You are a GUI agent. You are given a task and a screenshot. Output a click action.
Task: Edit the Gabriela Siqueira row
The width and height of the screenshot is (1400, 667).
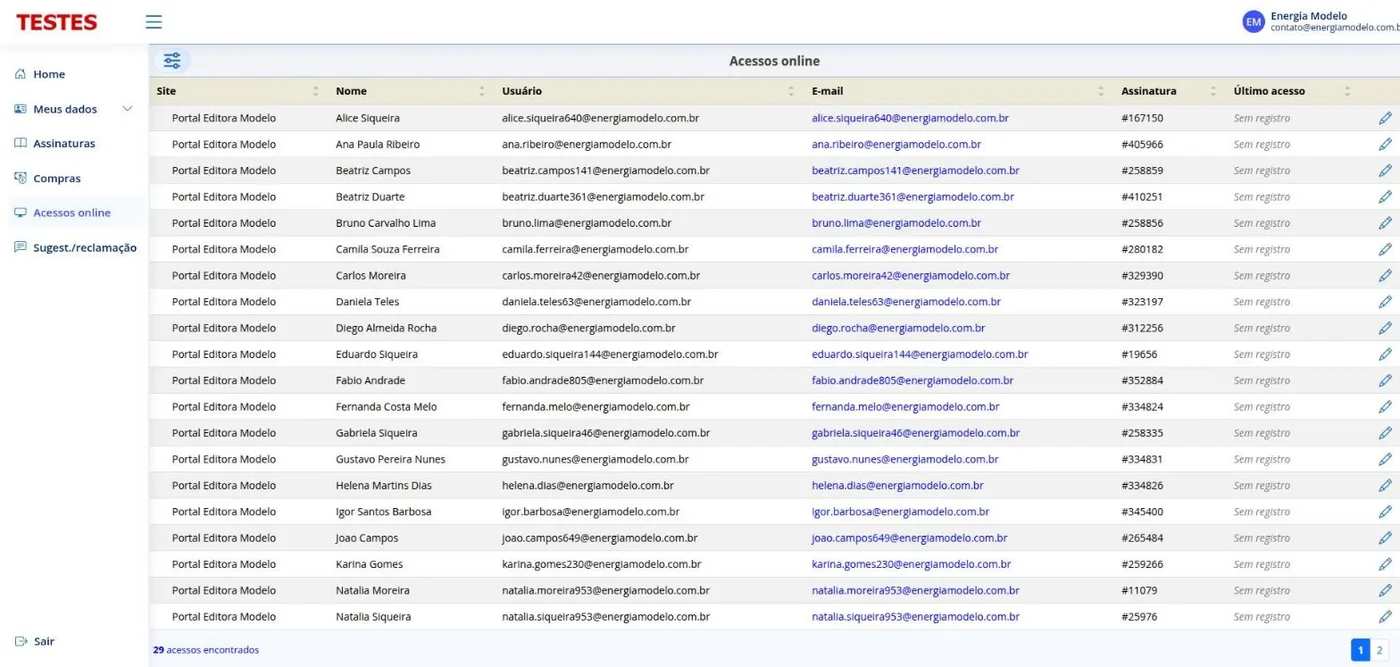click(1385, 433)
